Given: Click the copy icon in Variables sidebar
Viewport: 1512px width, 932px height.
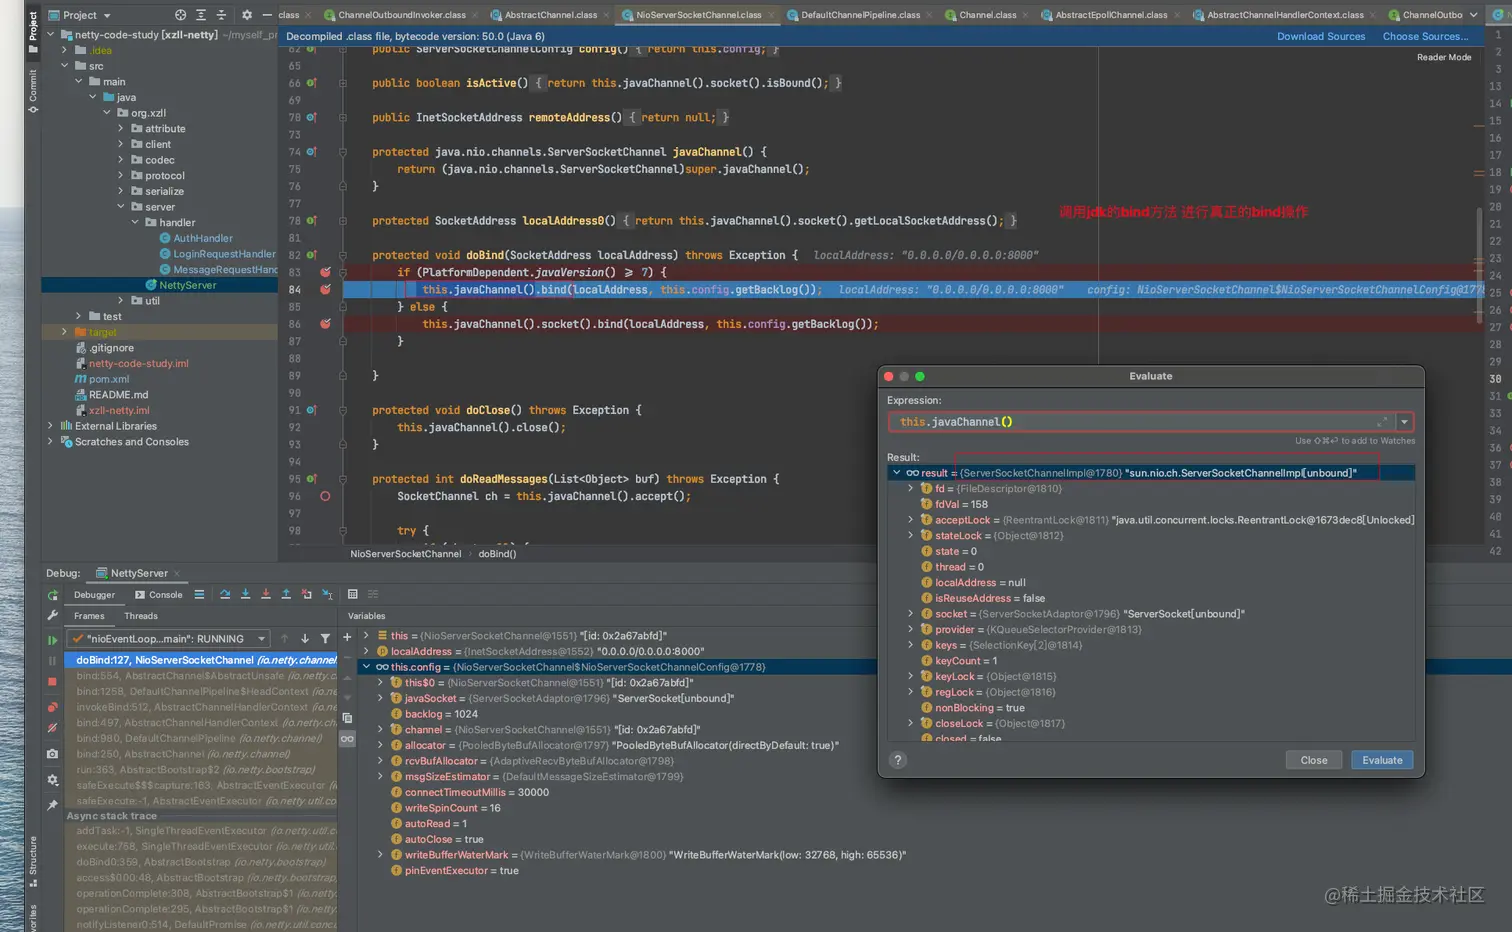Looking at the screenshot, I should tap(347, 718).
